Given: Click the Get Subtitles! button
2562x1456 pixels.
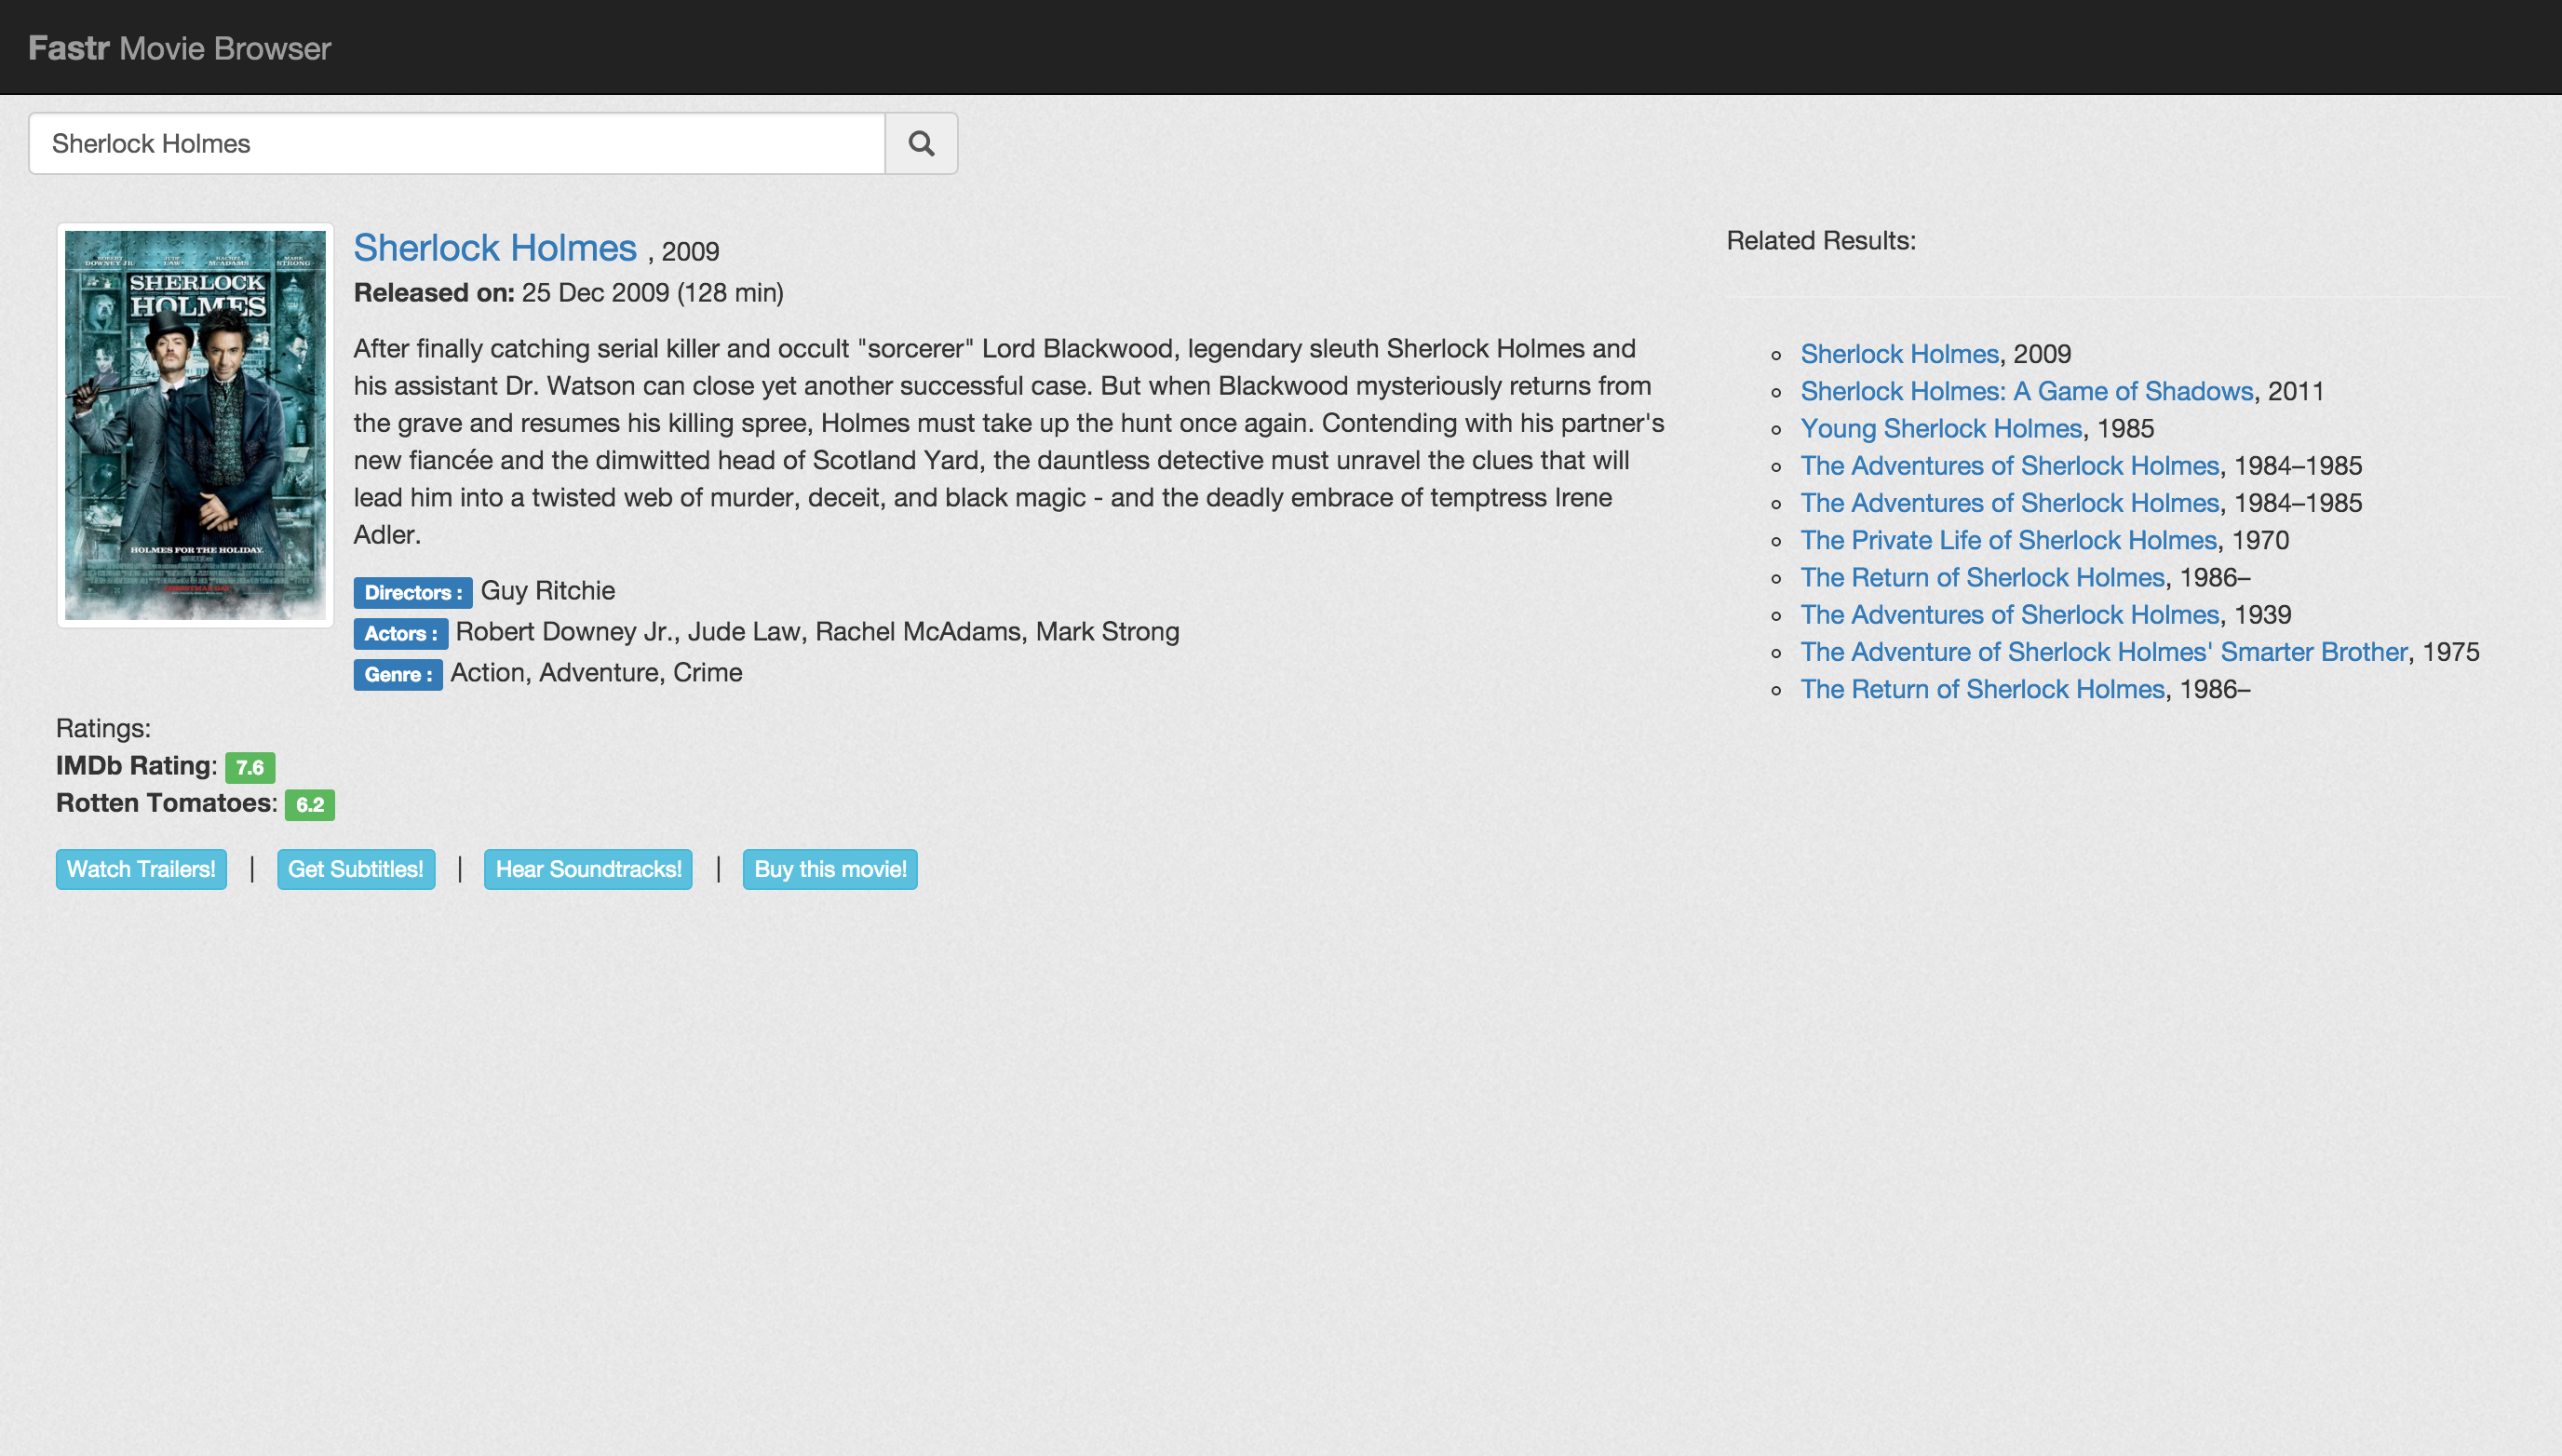Looking at the screenshot, I should tap(356, 869).
